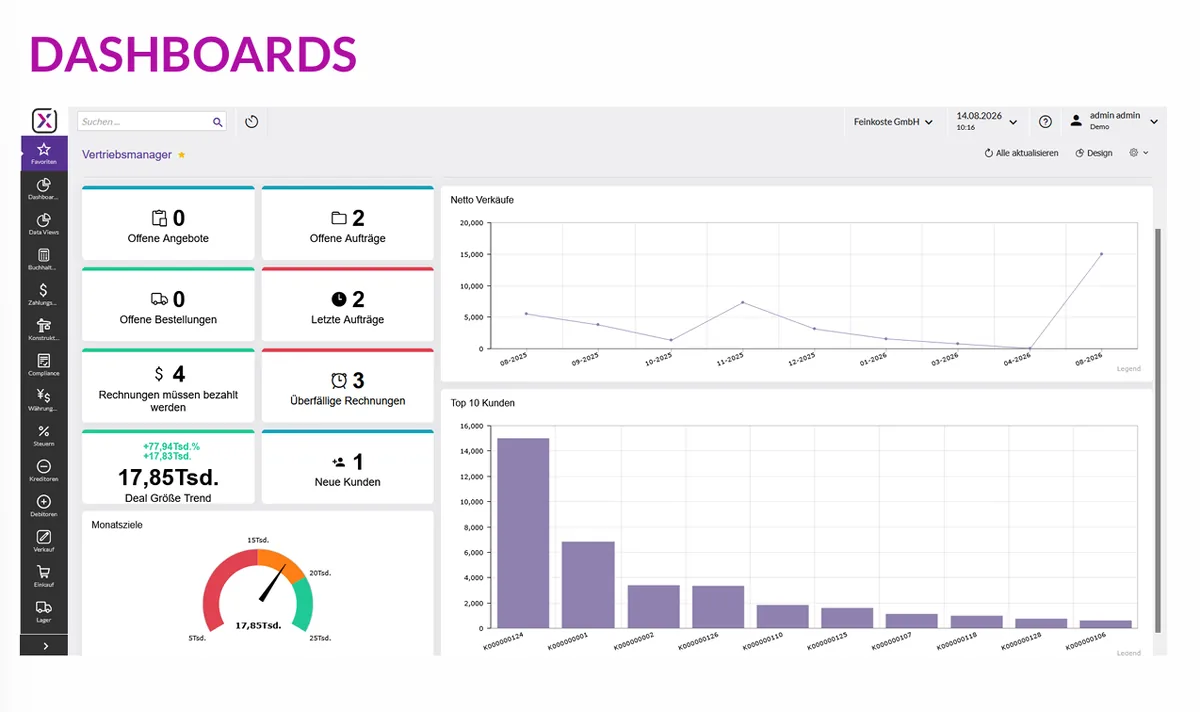
Task: Click the K000000124 bar in Top 10 Kunden
Action: [523, 533]
